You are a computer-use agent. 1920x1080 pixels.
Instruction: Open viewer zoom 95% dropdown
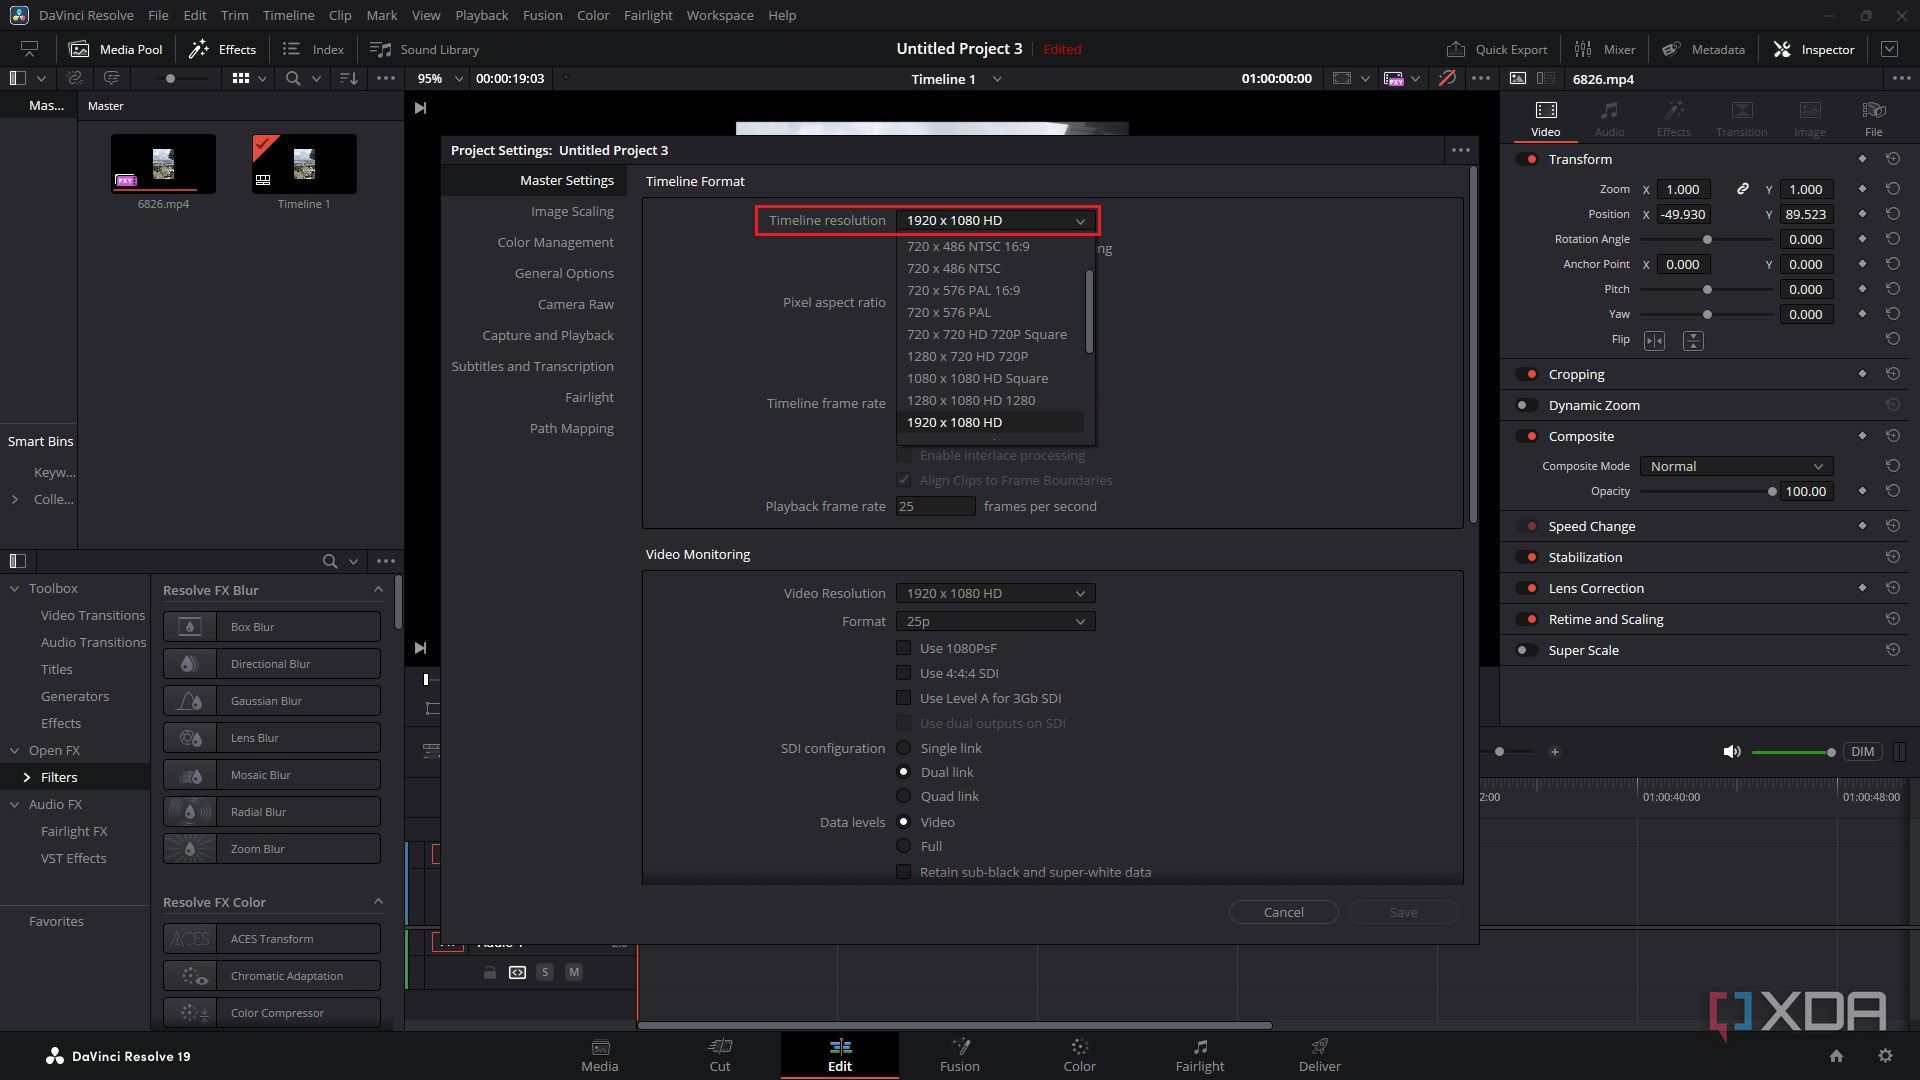click(459, 78)
